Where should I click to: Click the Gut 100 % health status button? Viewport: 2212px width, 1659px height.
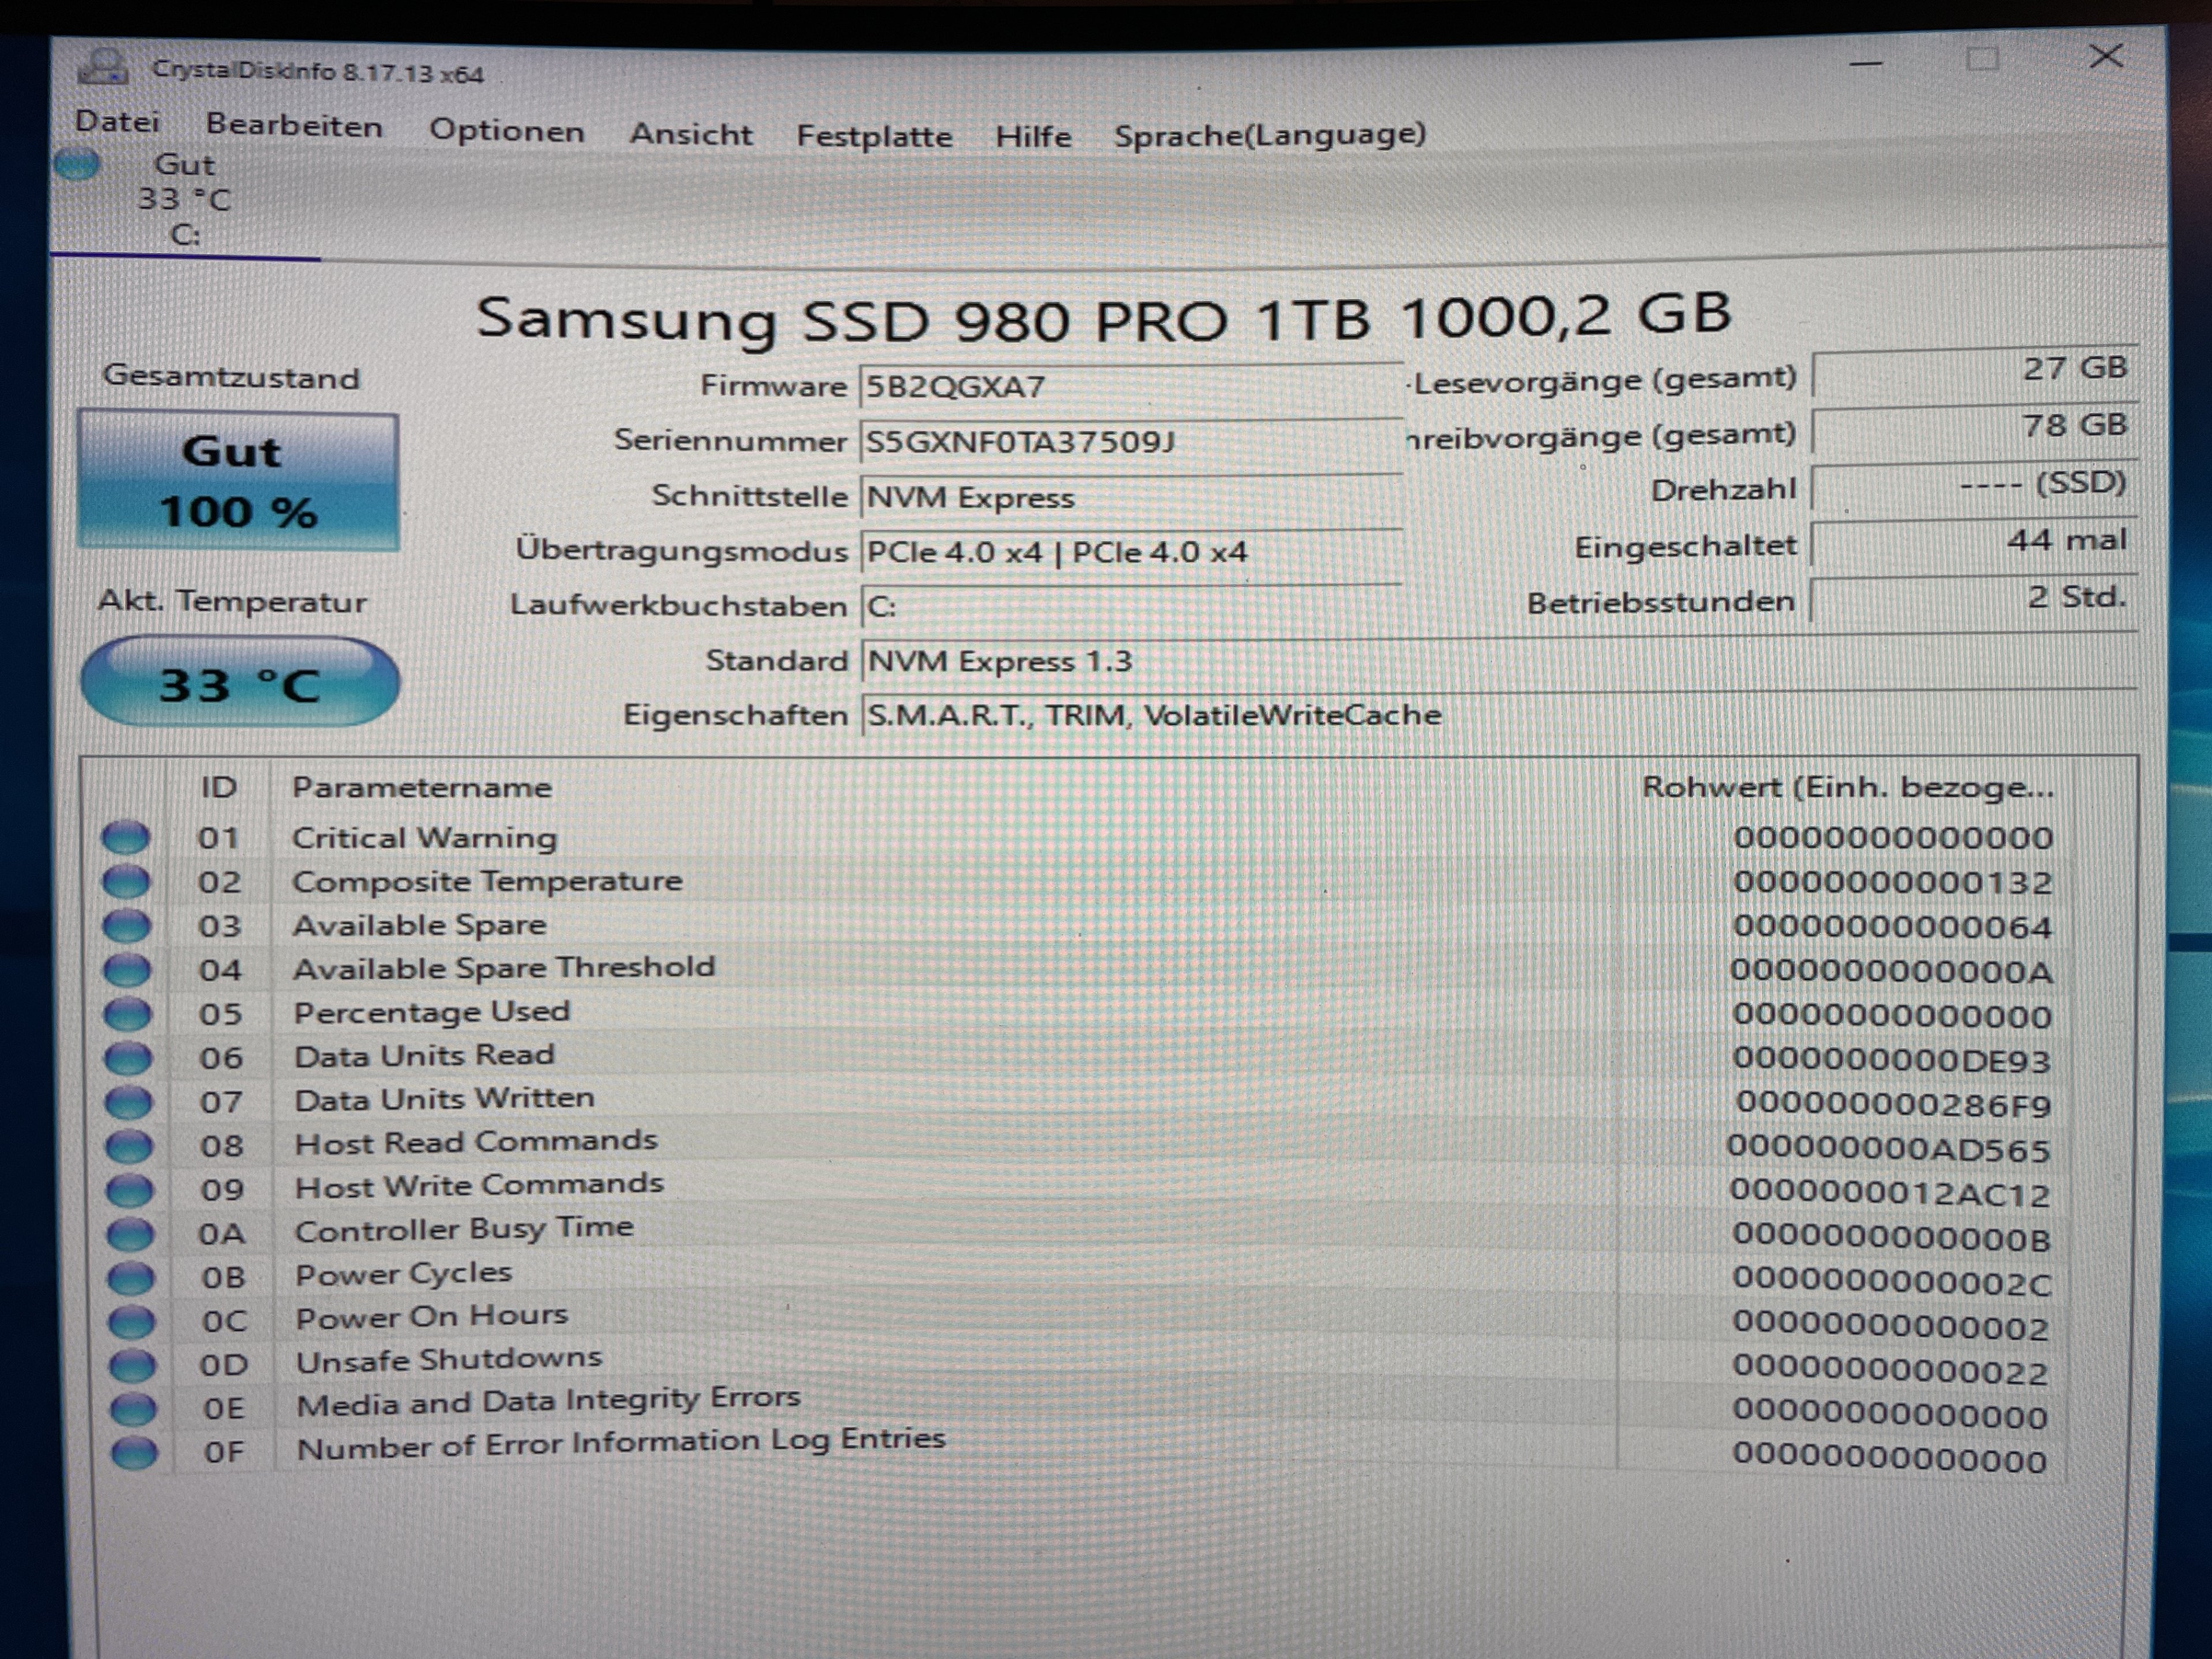click(238, 481)
